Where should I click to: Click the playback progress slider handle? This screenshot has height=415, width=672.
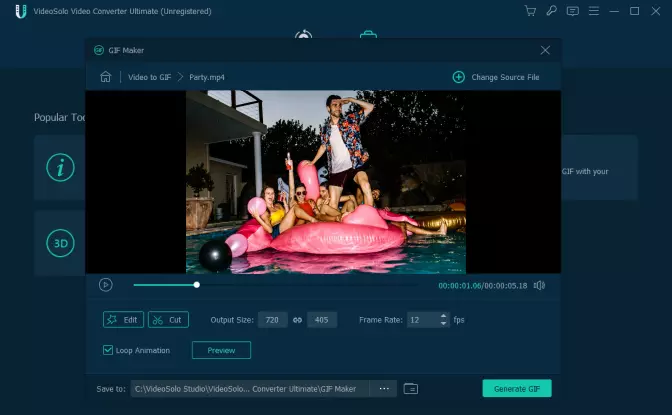click(x=196, y=285)
